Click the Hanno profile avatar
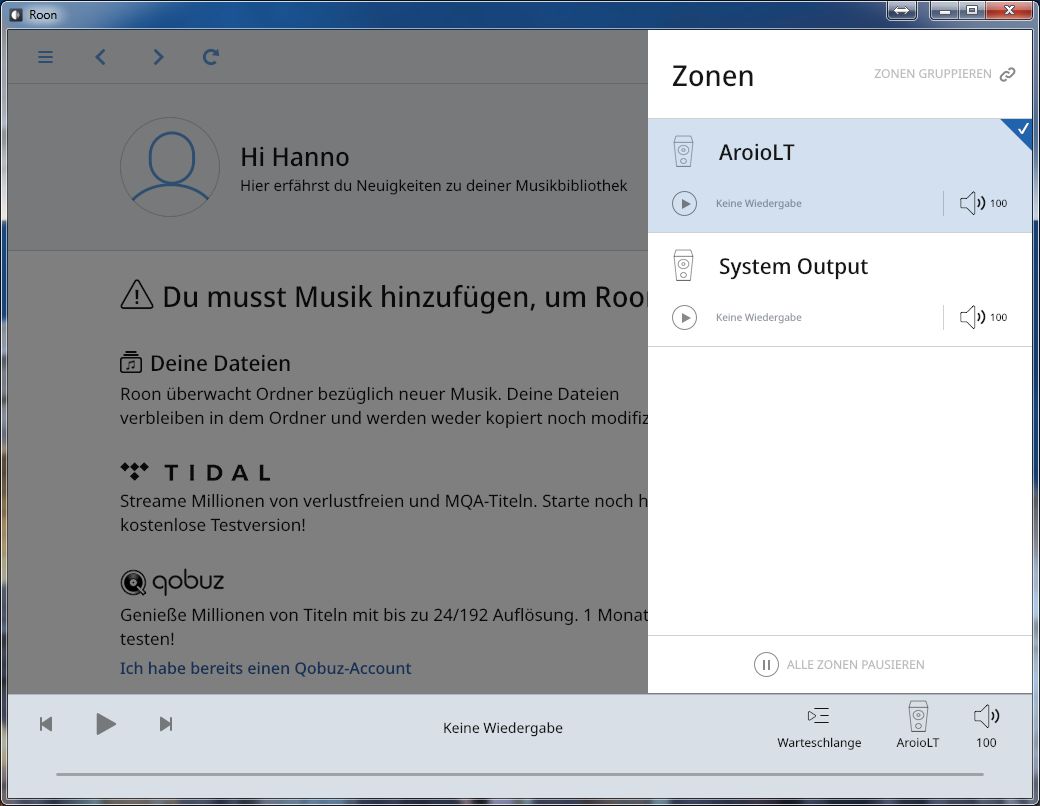The image size is (1040, 806). click(170, 167)
